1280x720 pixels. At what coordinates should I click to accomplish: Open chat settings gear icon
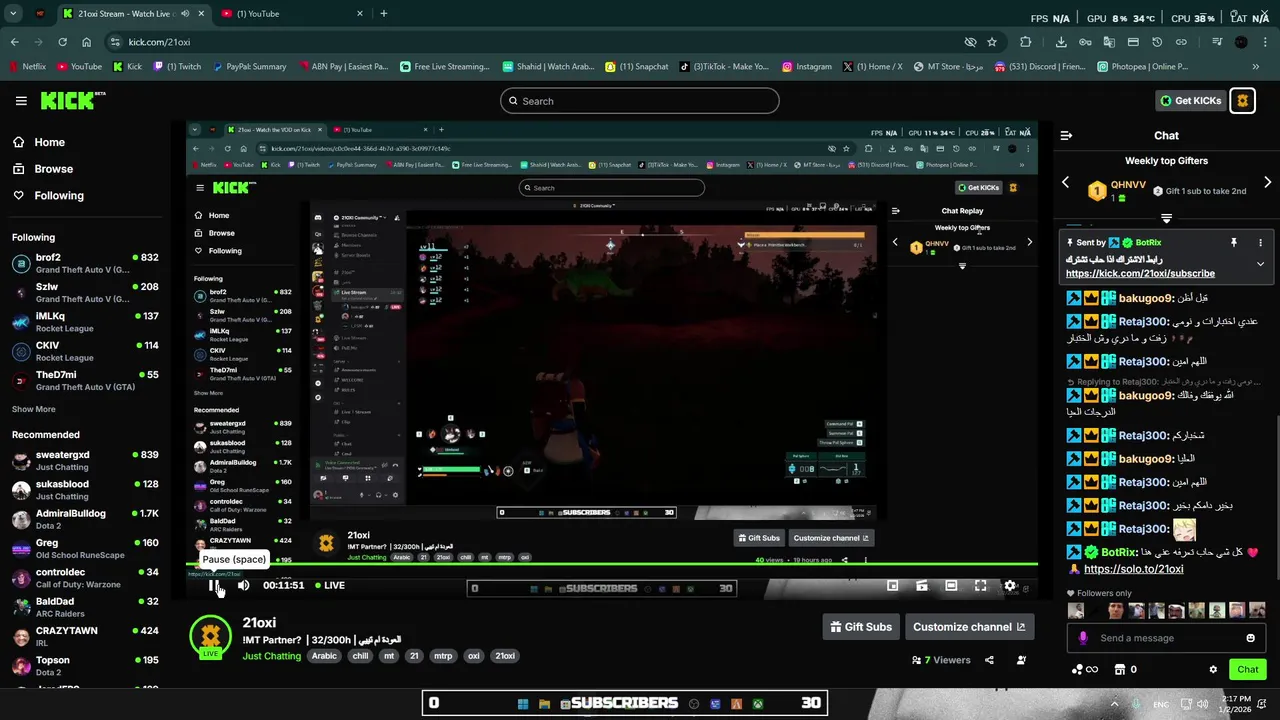click(1213, 670)
